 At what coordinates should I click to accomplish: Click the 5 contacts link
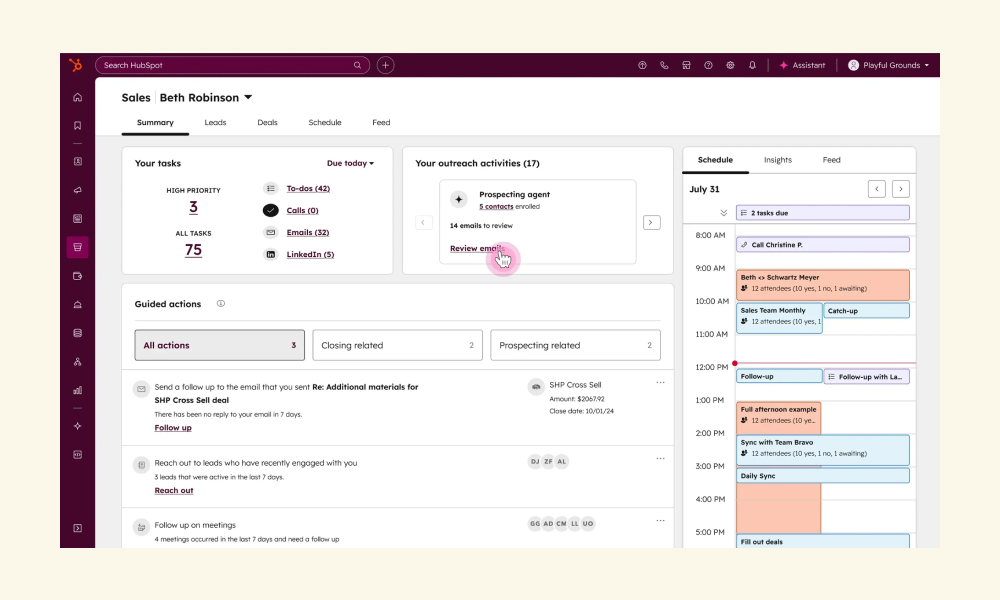coord(496,207)
